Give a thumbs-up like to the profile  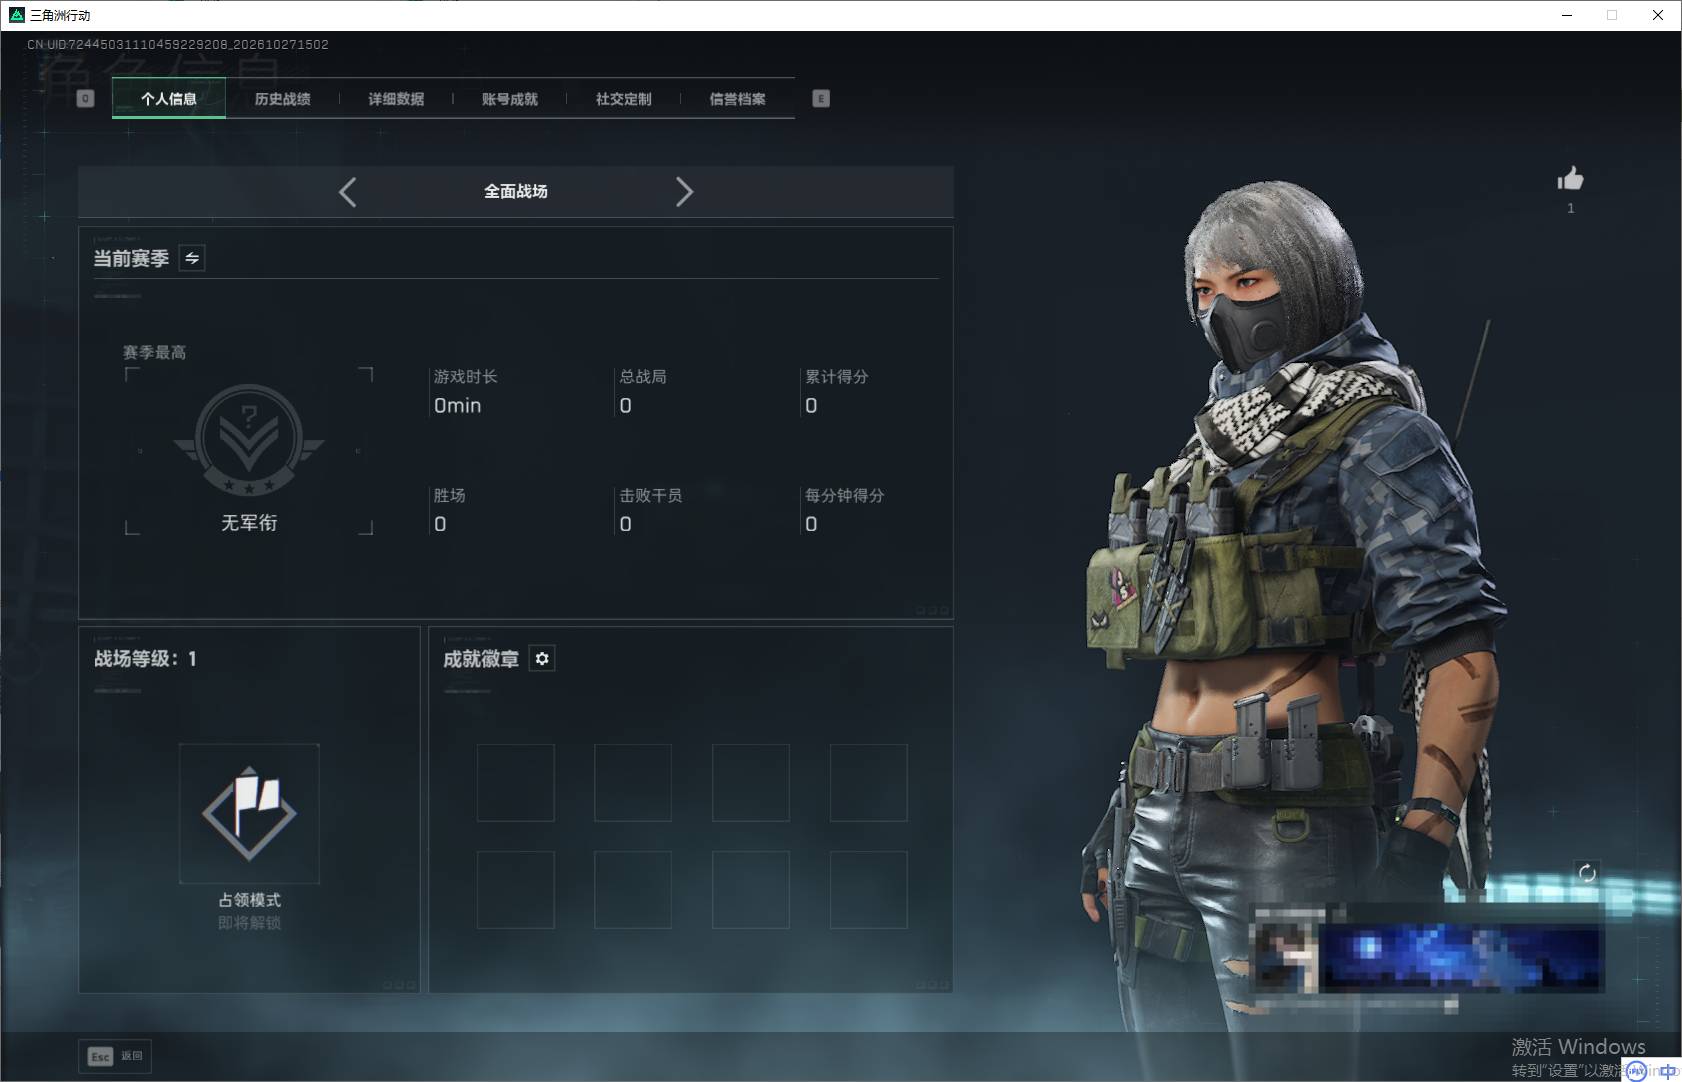click(1570, 179)
